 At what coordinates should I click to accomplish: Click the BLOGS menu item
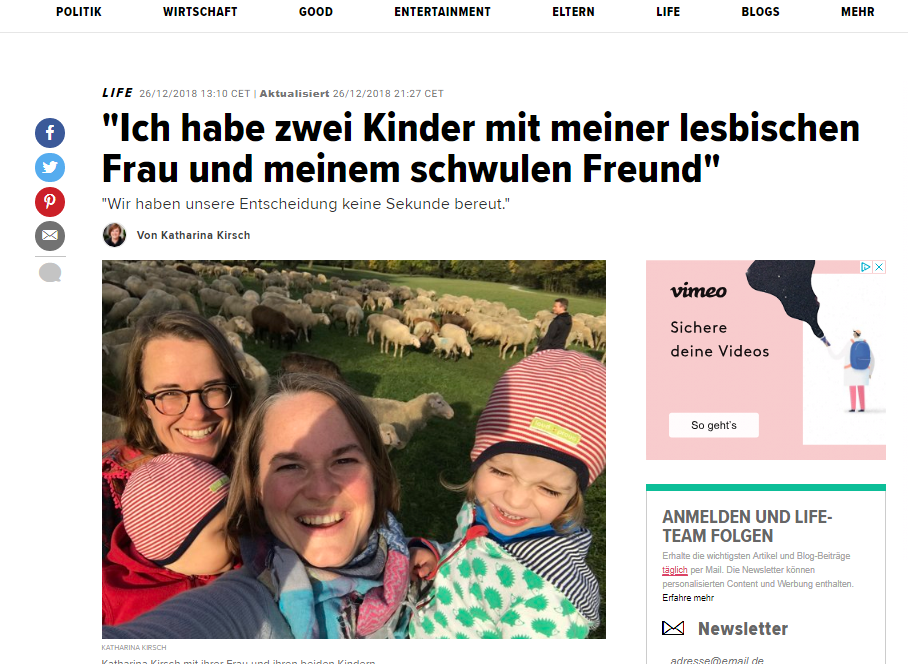(x=760, y=12)
